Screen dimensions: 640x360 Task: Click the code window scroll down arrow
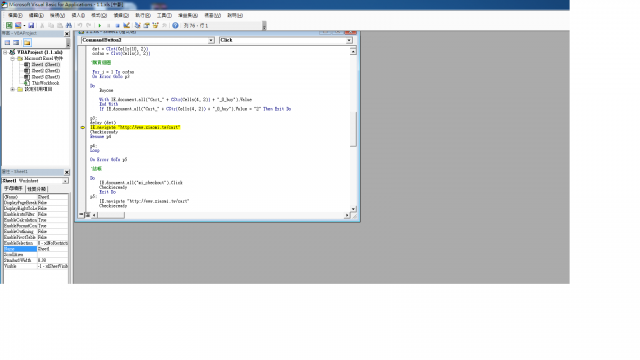pos(353,209)
